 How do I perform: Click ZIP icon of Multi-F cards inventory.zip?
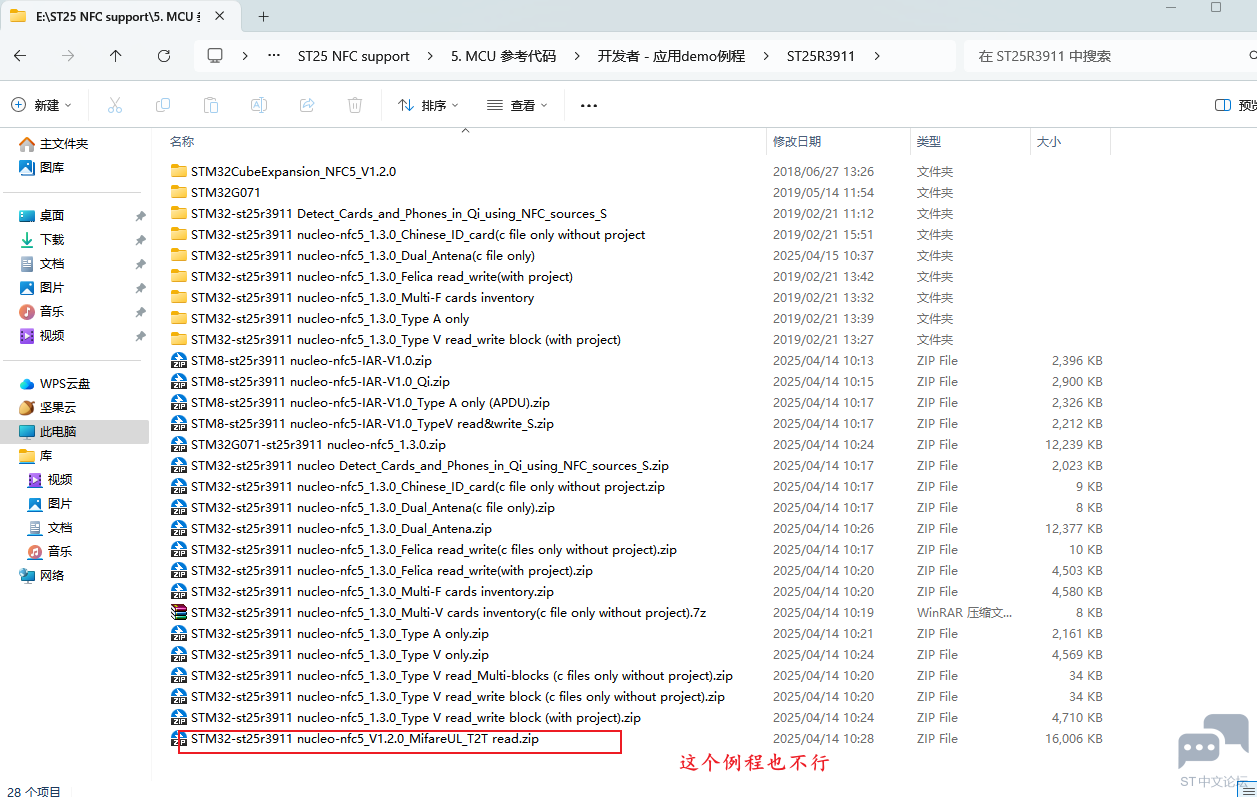tap(179, 591)
